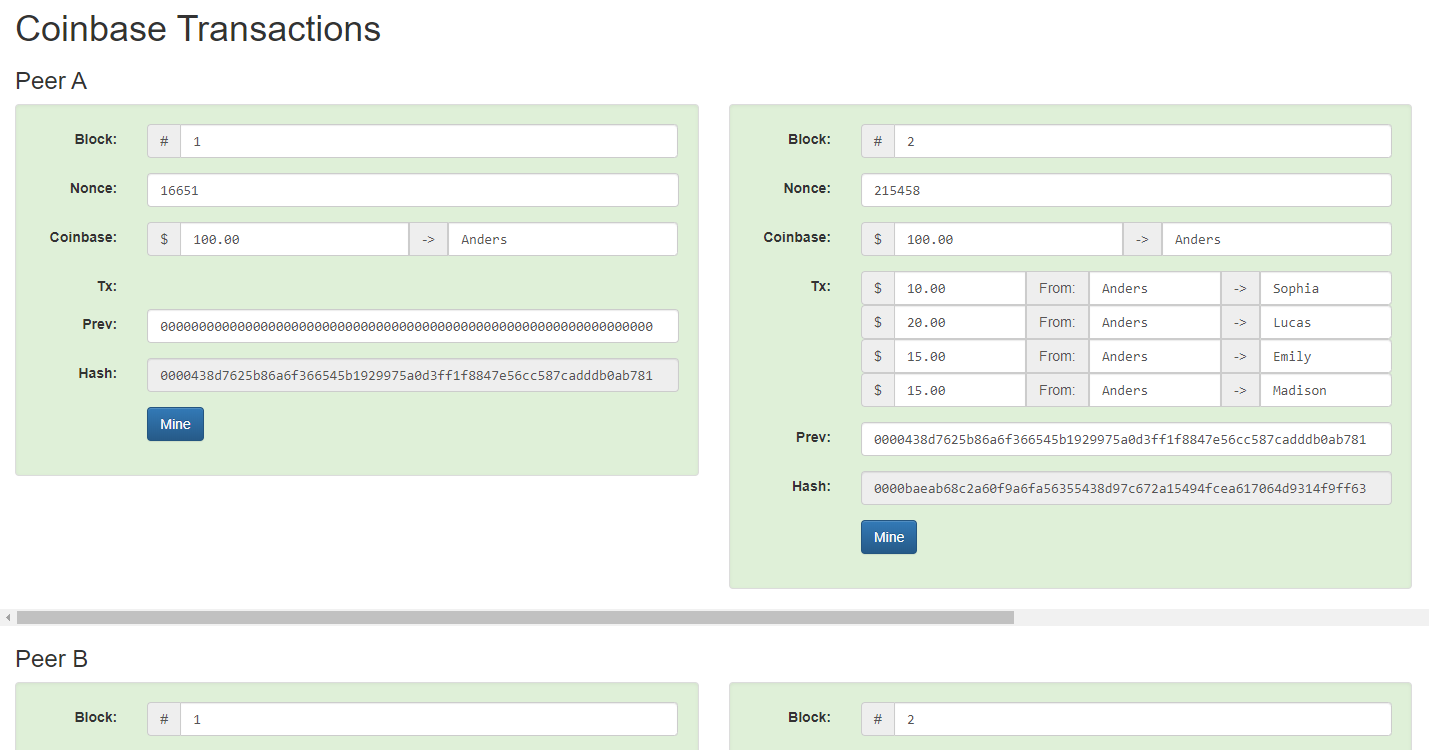
Task: Click the "$" prefix of block 2 coinbase
Action: (878, 239)
